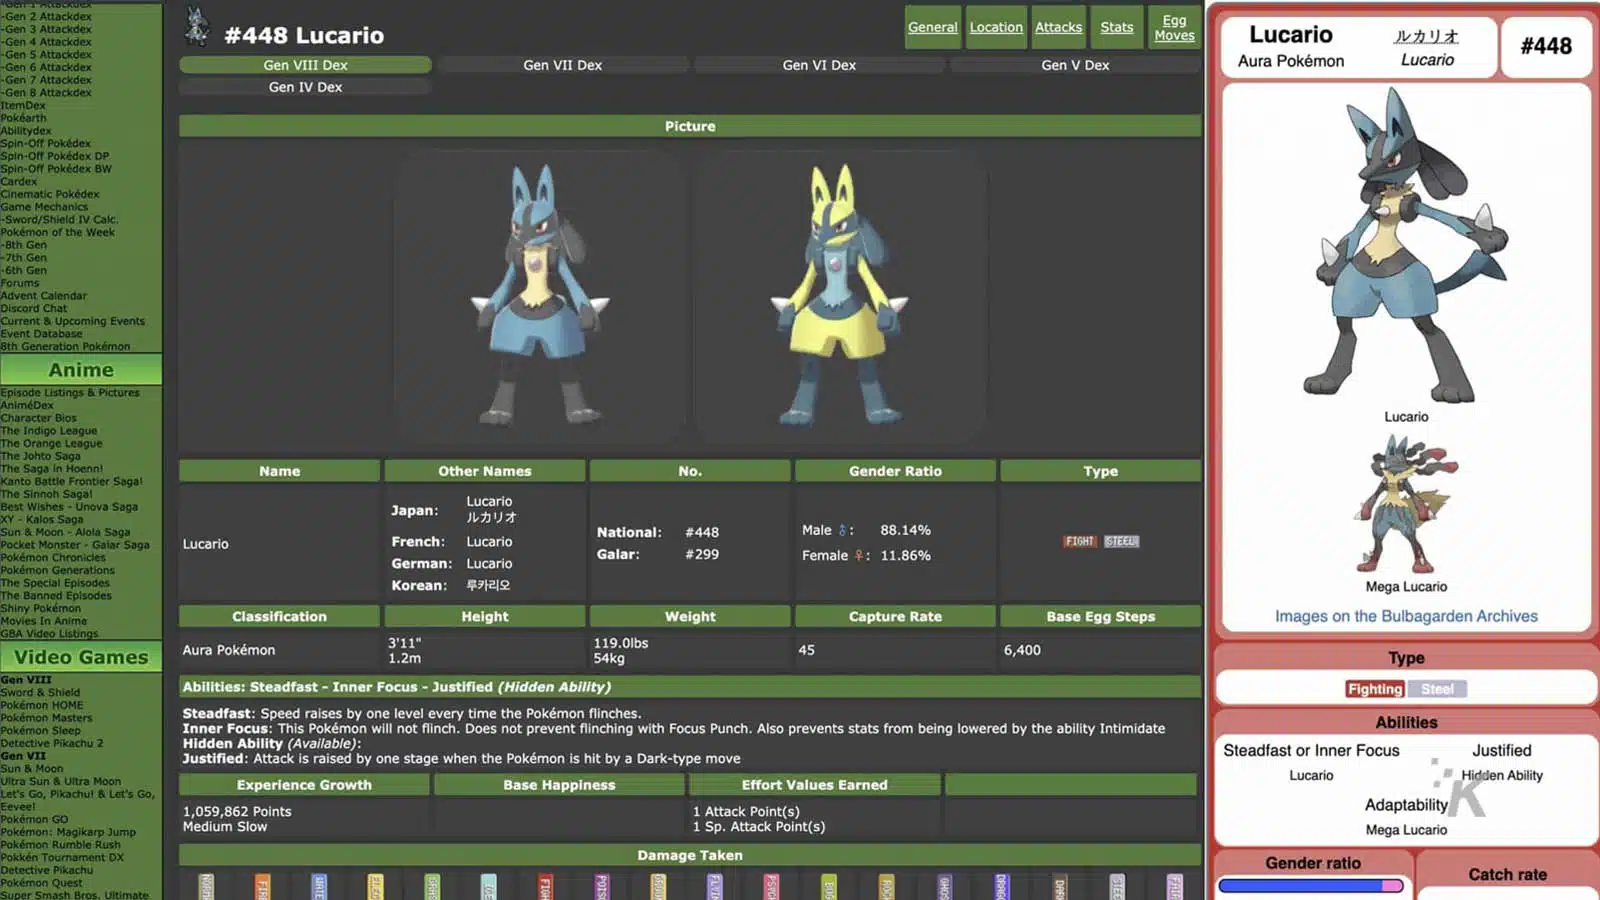The width and height of the screenshot is (1600, 900).
Task: Click the FIGHT type badge in Type column
Action: click(x=1079, y=541)
